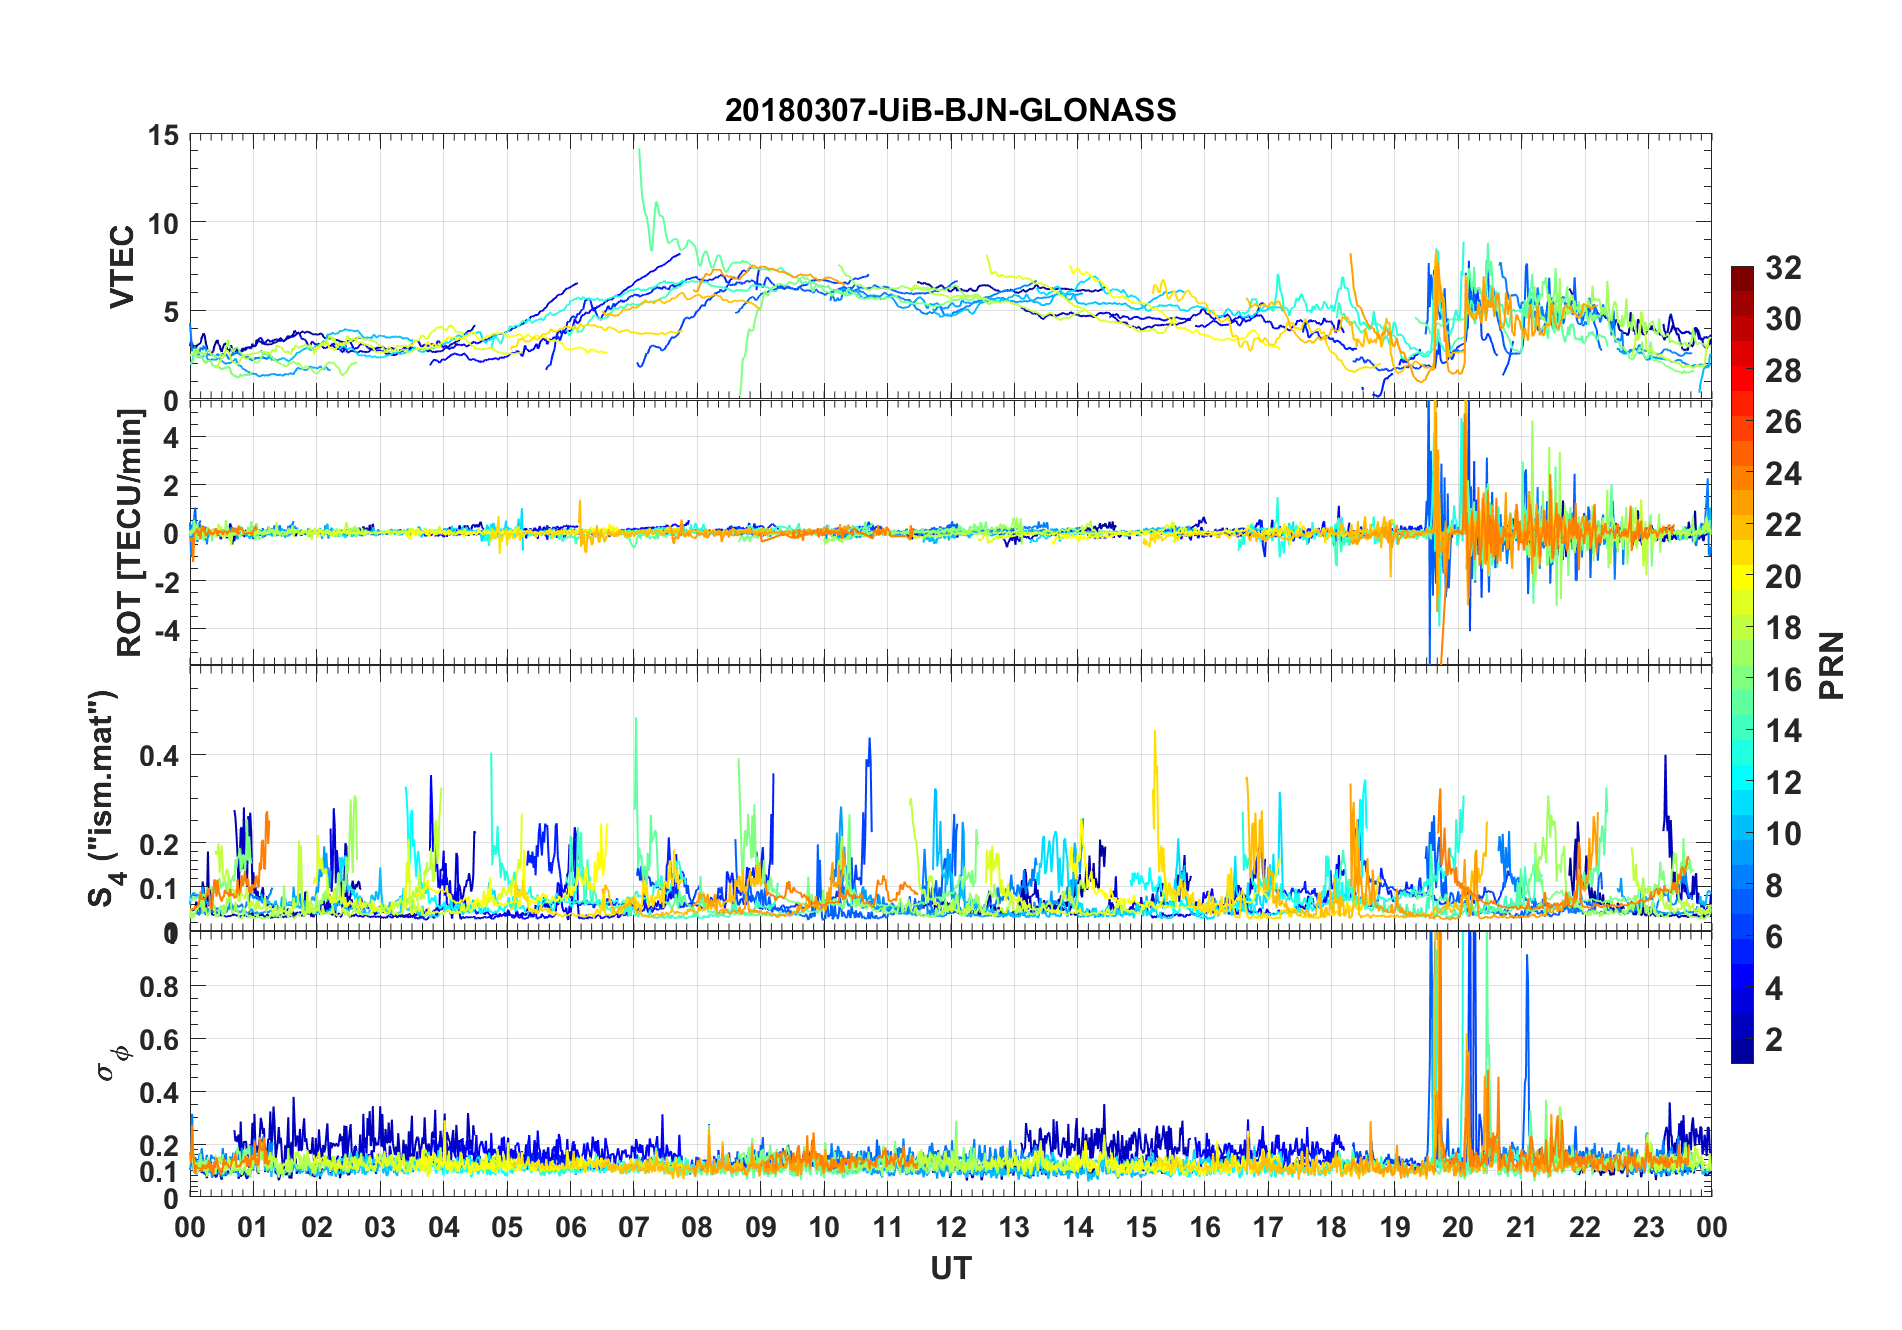1902x1330 pixels.
Task: Click colorbar tick label 22
Action: coord(1783,525)
